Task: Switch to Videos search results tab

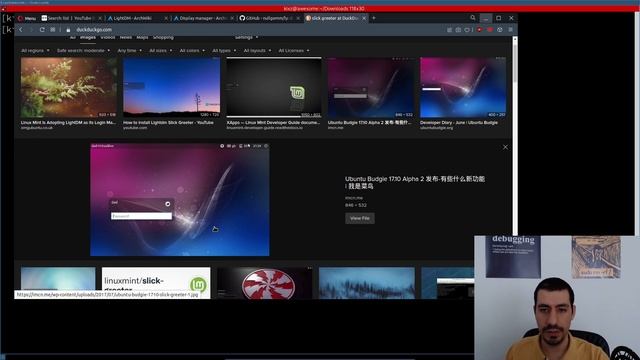Action: click(x=108, y=38)
